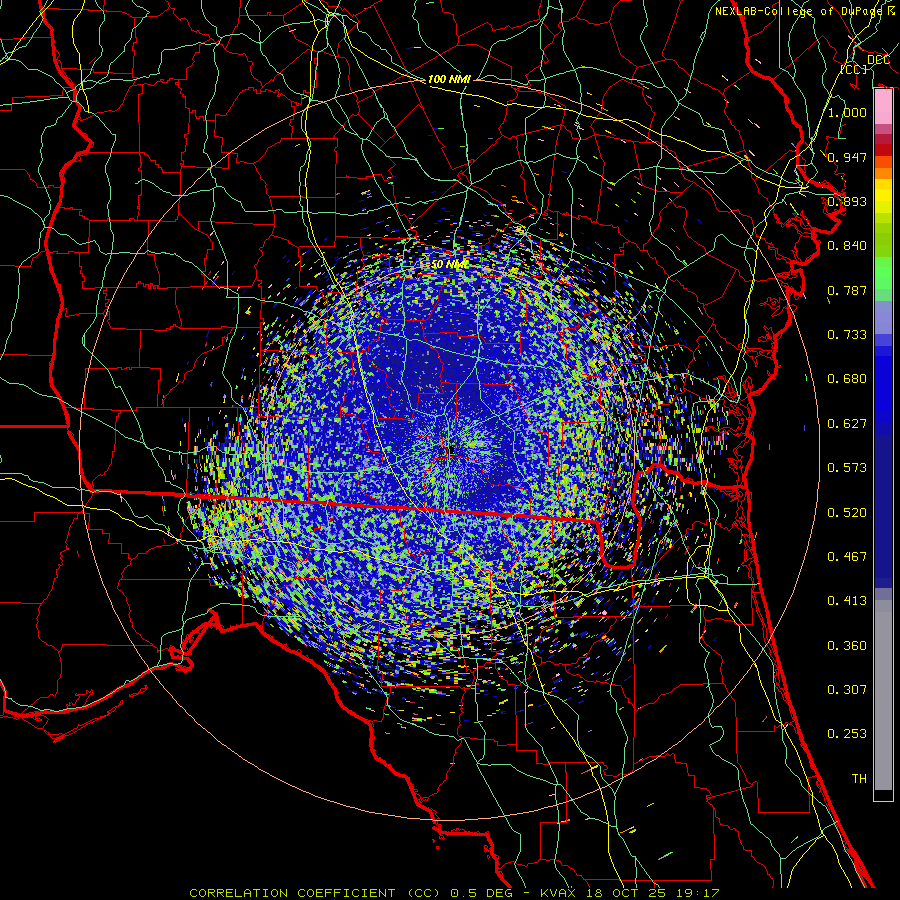Click the (CC) legend unit label
Viewport: 900px width, 900px height.
point(854,69)
